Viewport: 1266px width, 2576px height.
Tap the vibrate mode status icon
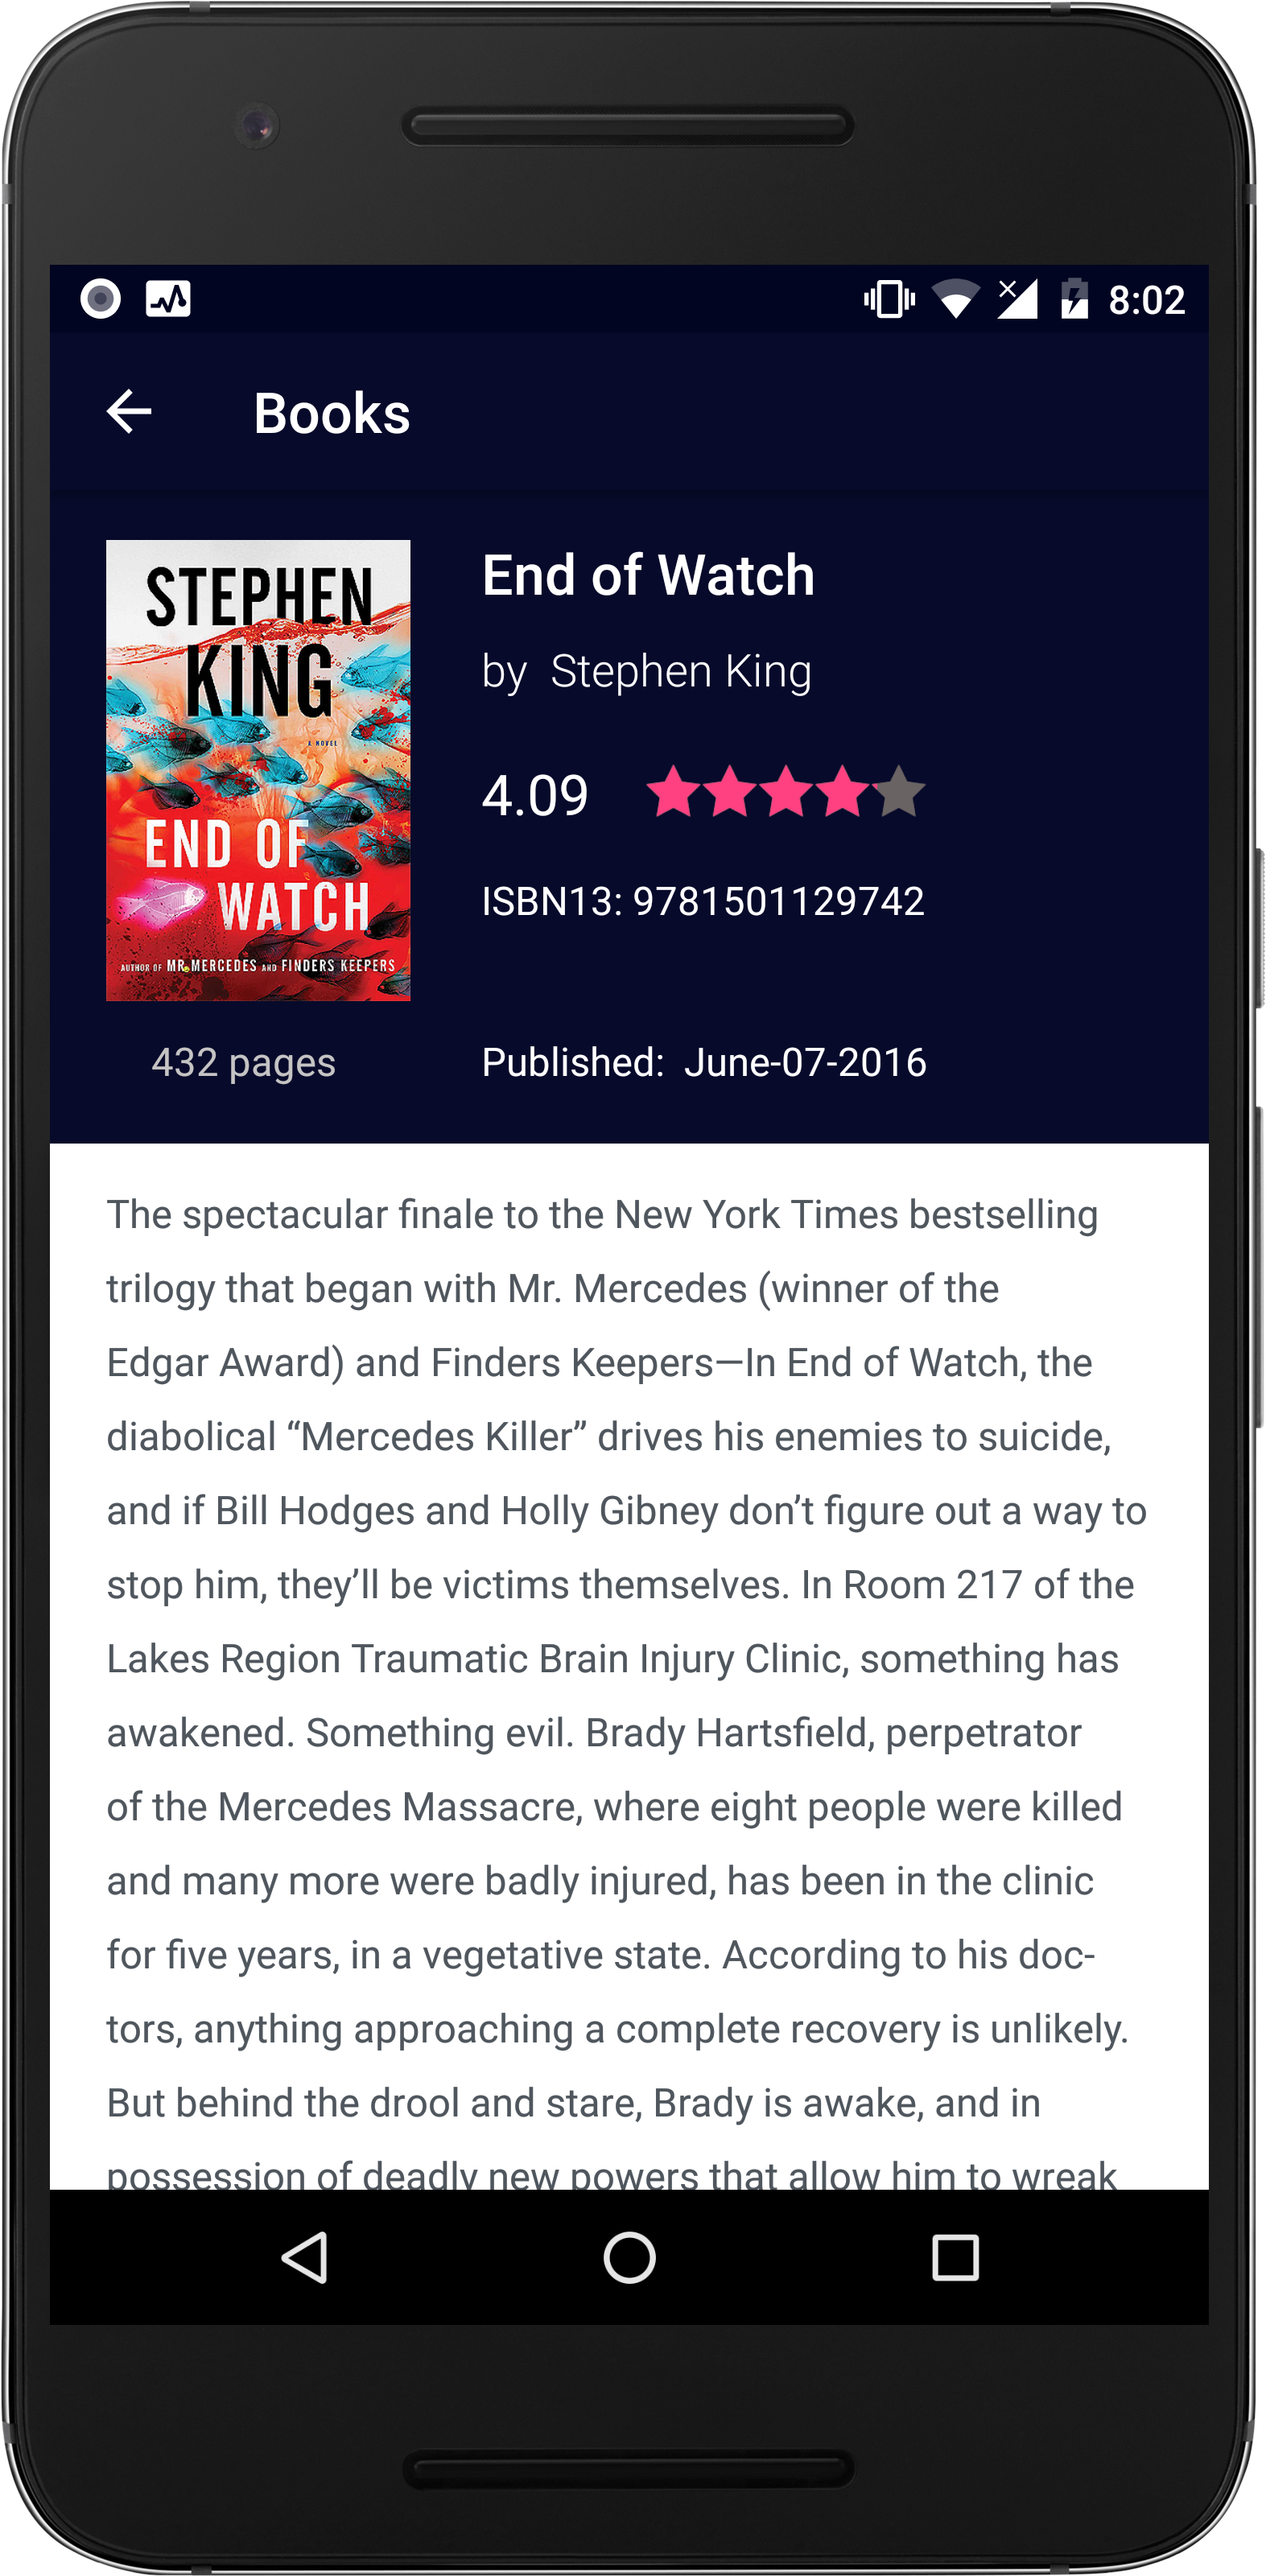pos(889,299)
